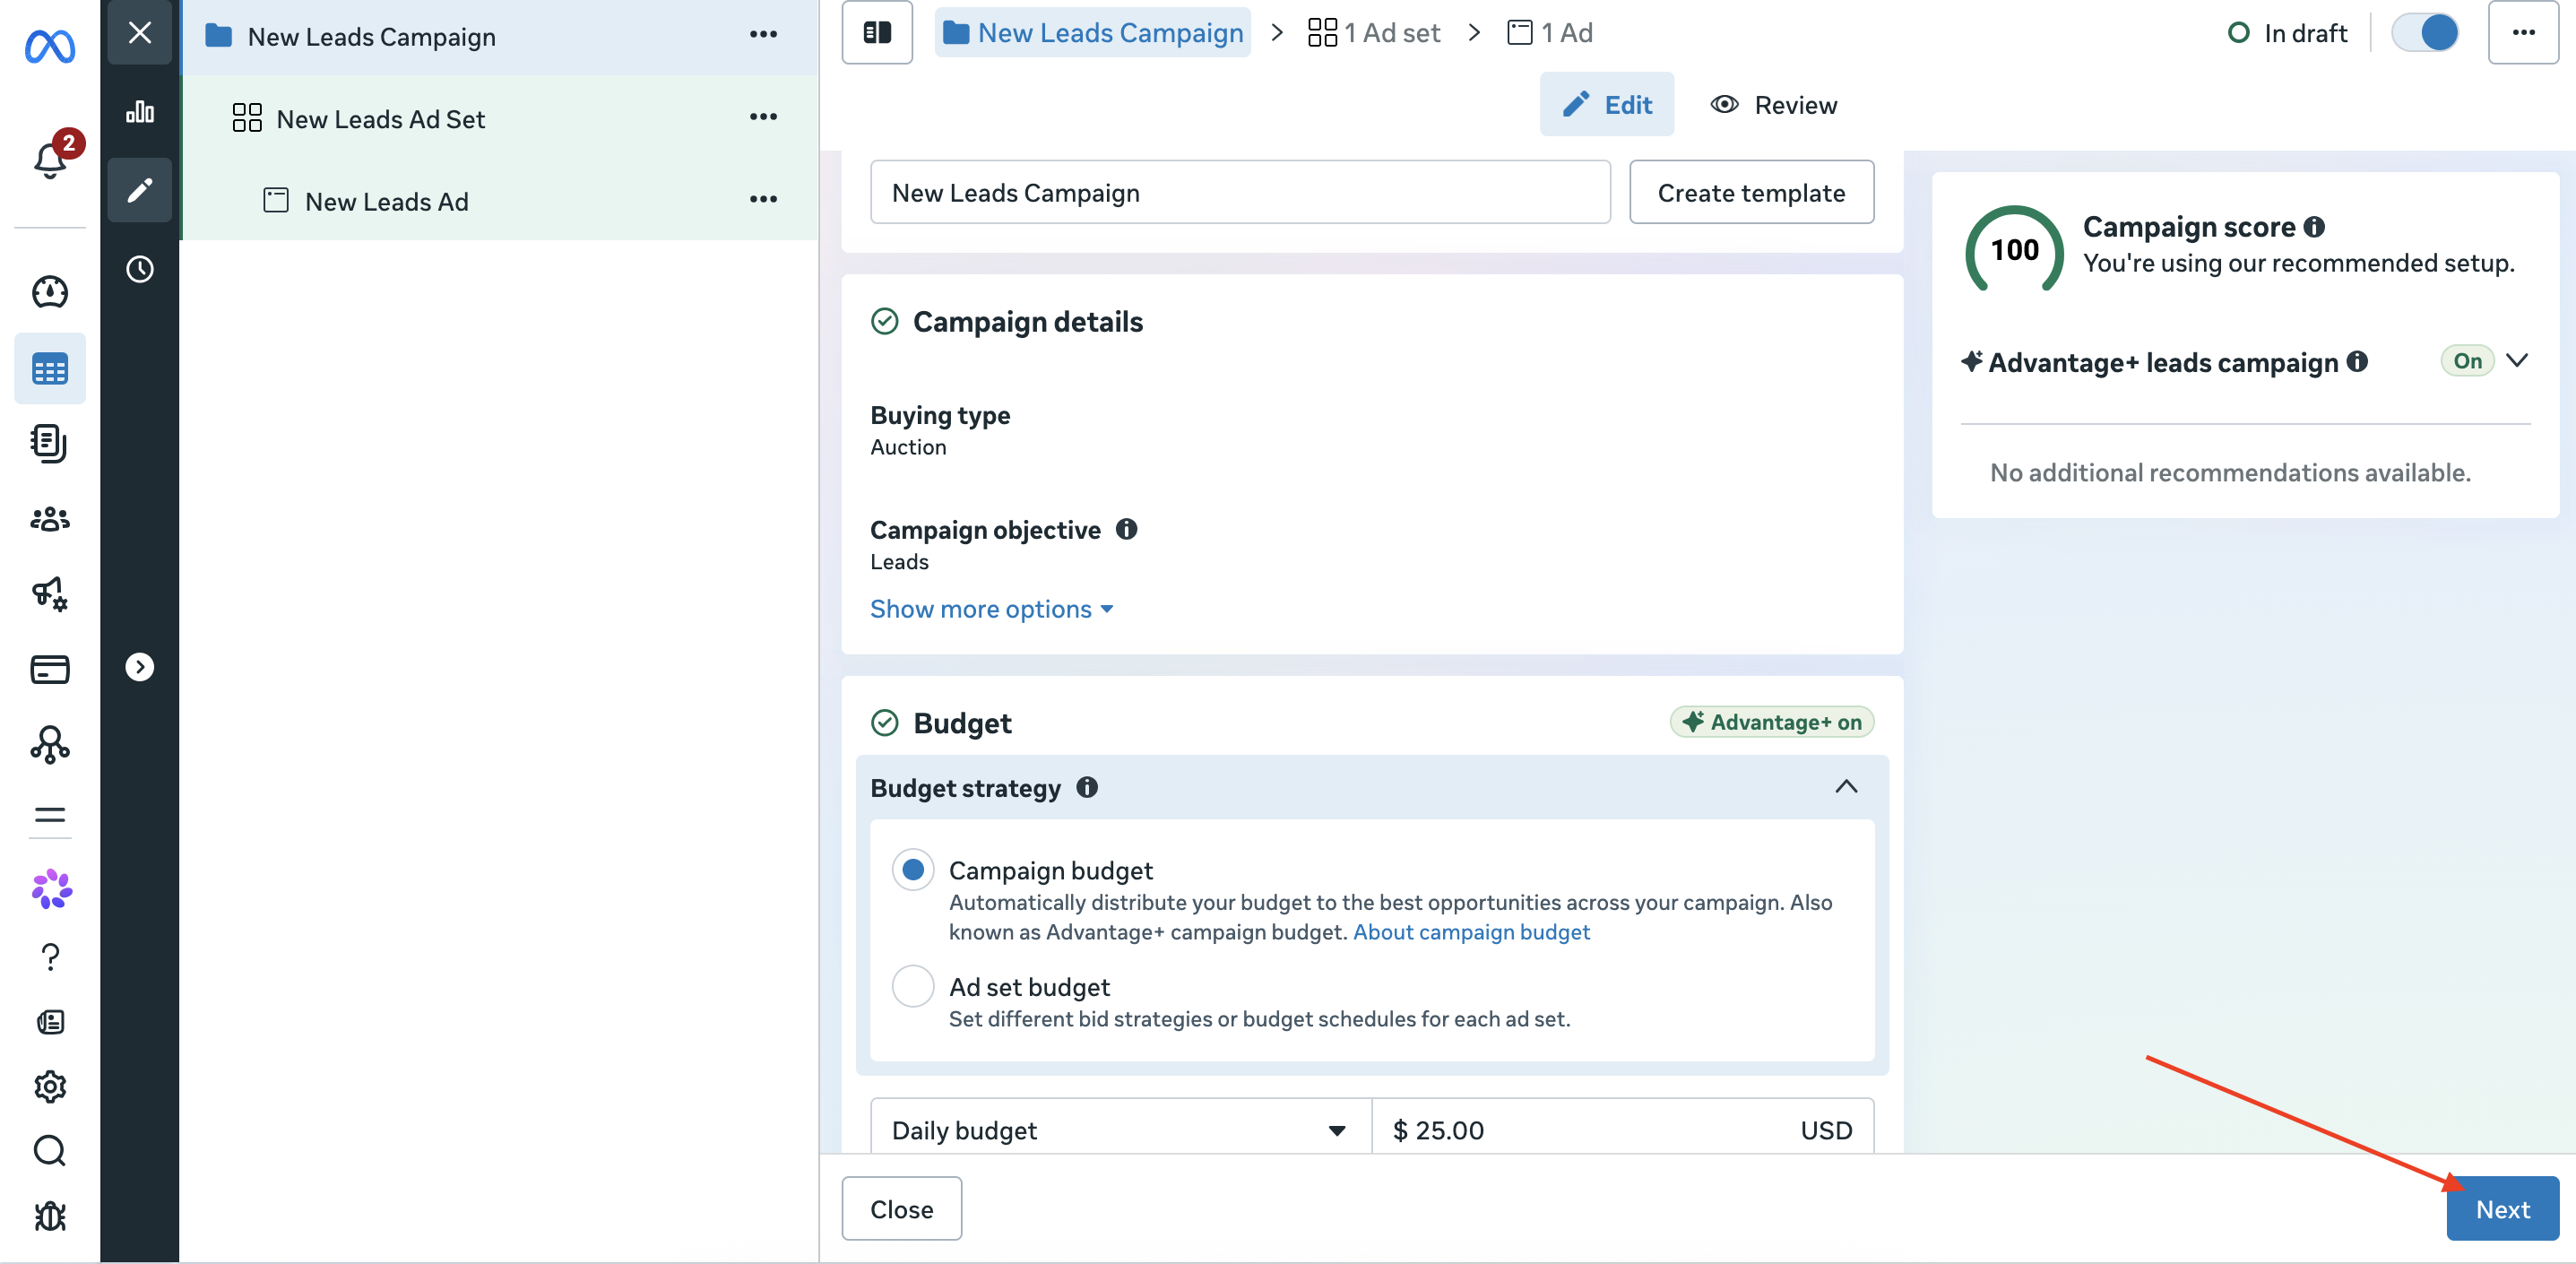
Task: Select New Leads Campaign in tree
Action: click(x=498, y=37)
